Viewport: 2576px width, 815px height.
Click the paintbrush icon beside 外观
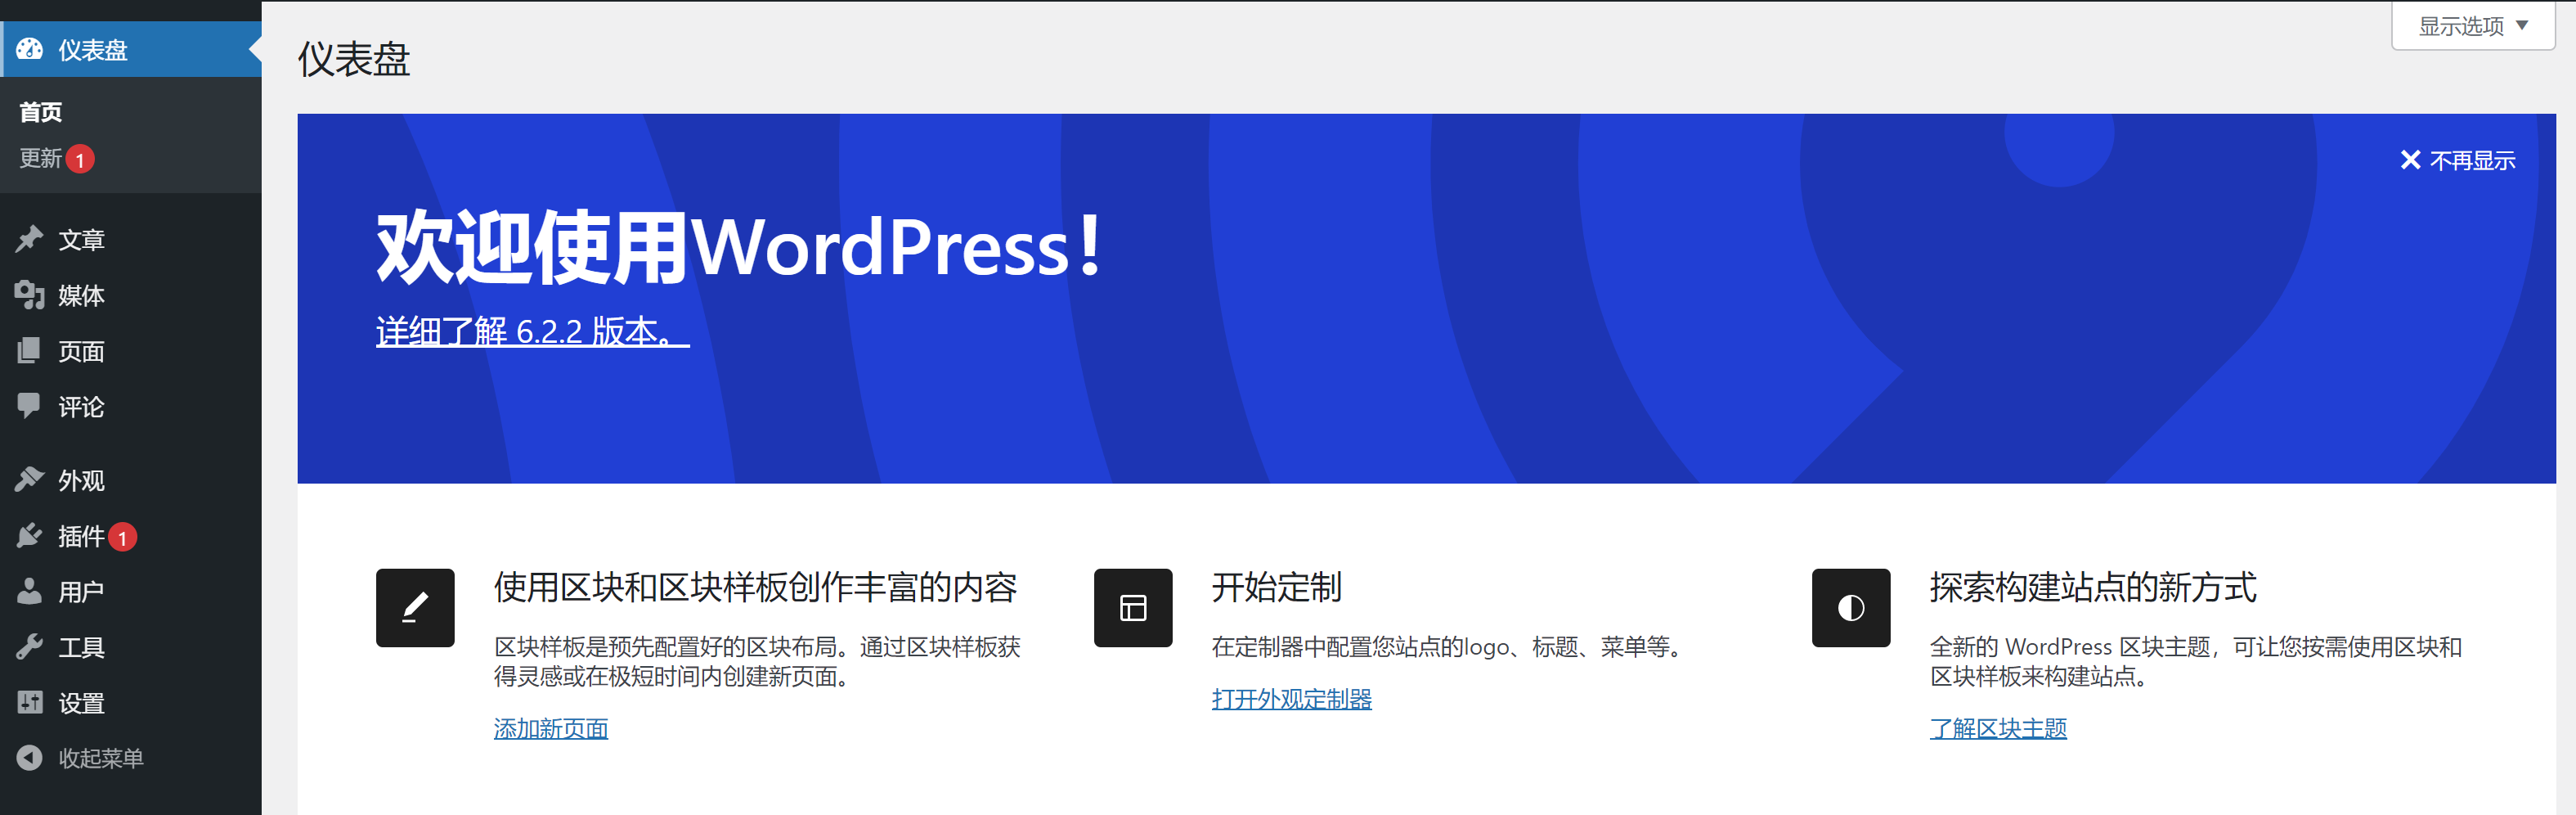30,480
